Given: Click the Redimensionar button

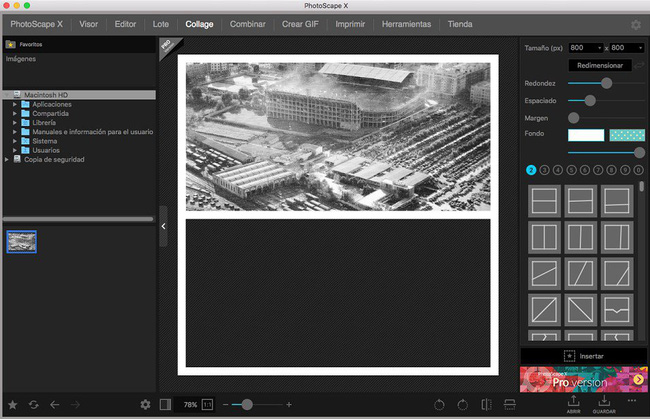Looking at the screenshot, I should tap(600, 65).
